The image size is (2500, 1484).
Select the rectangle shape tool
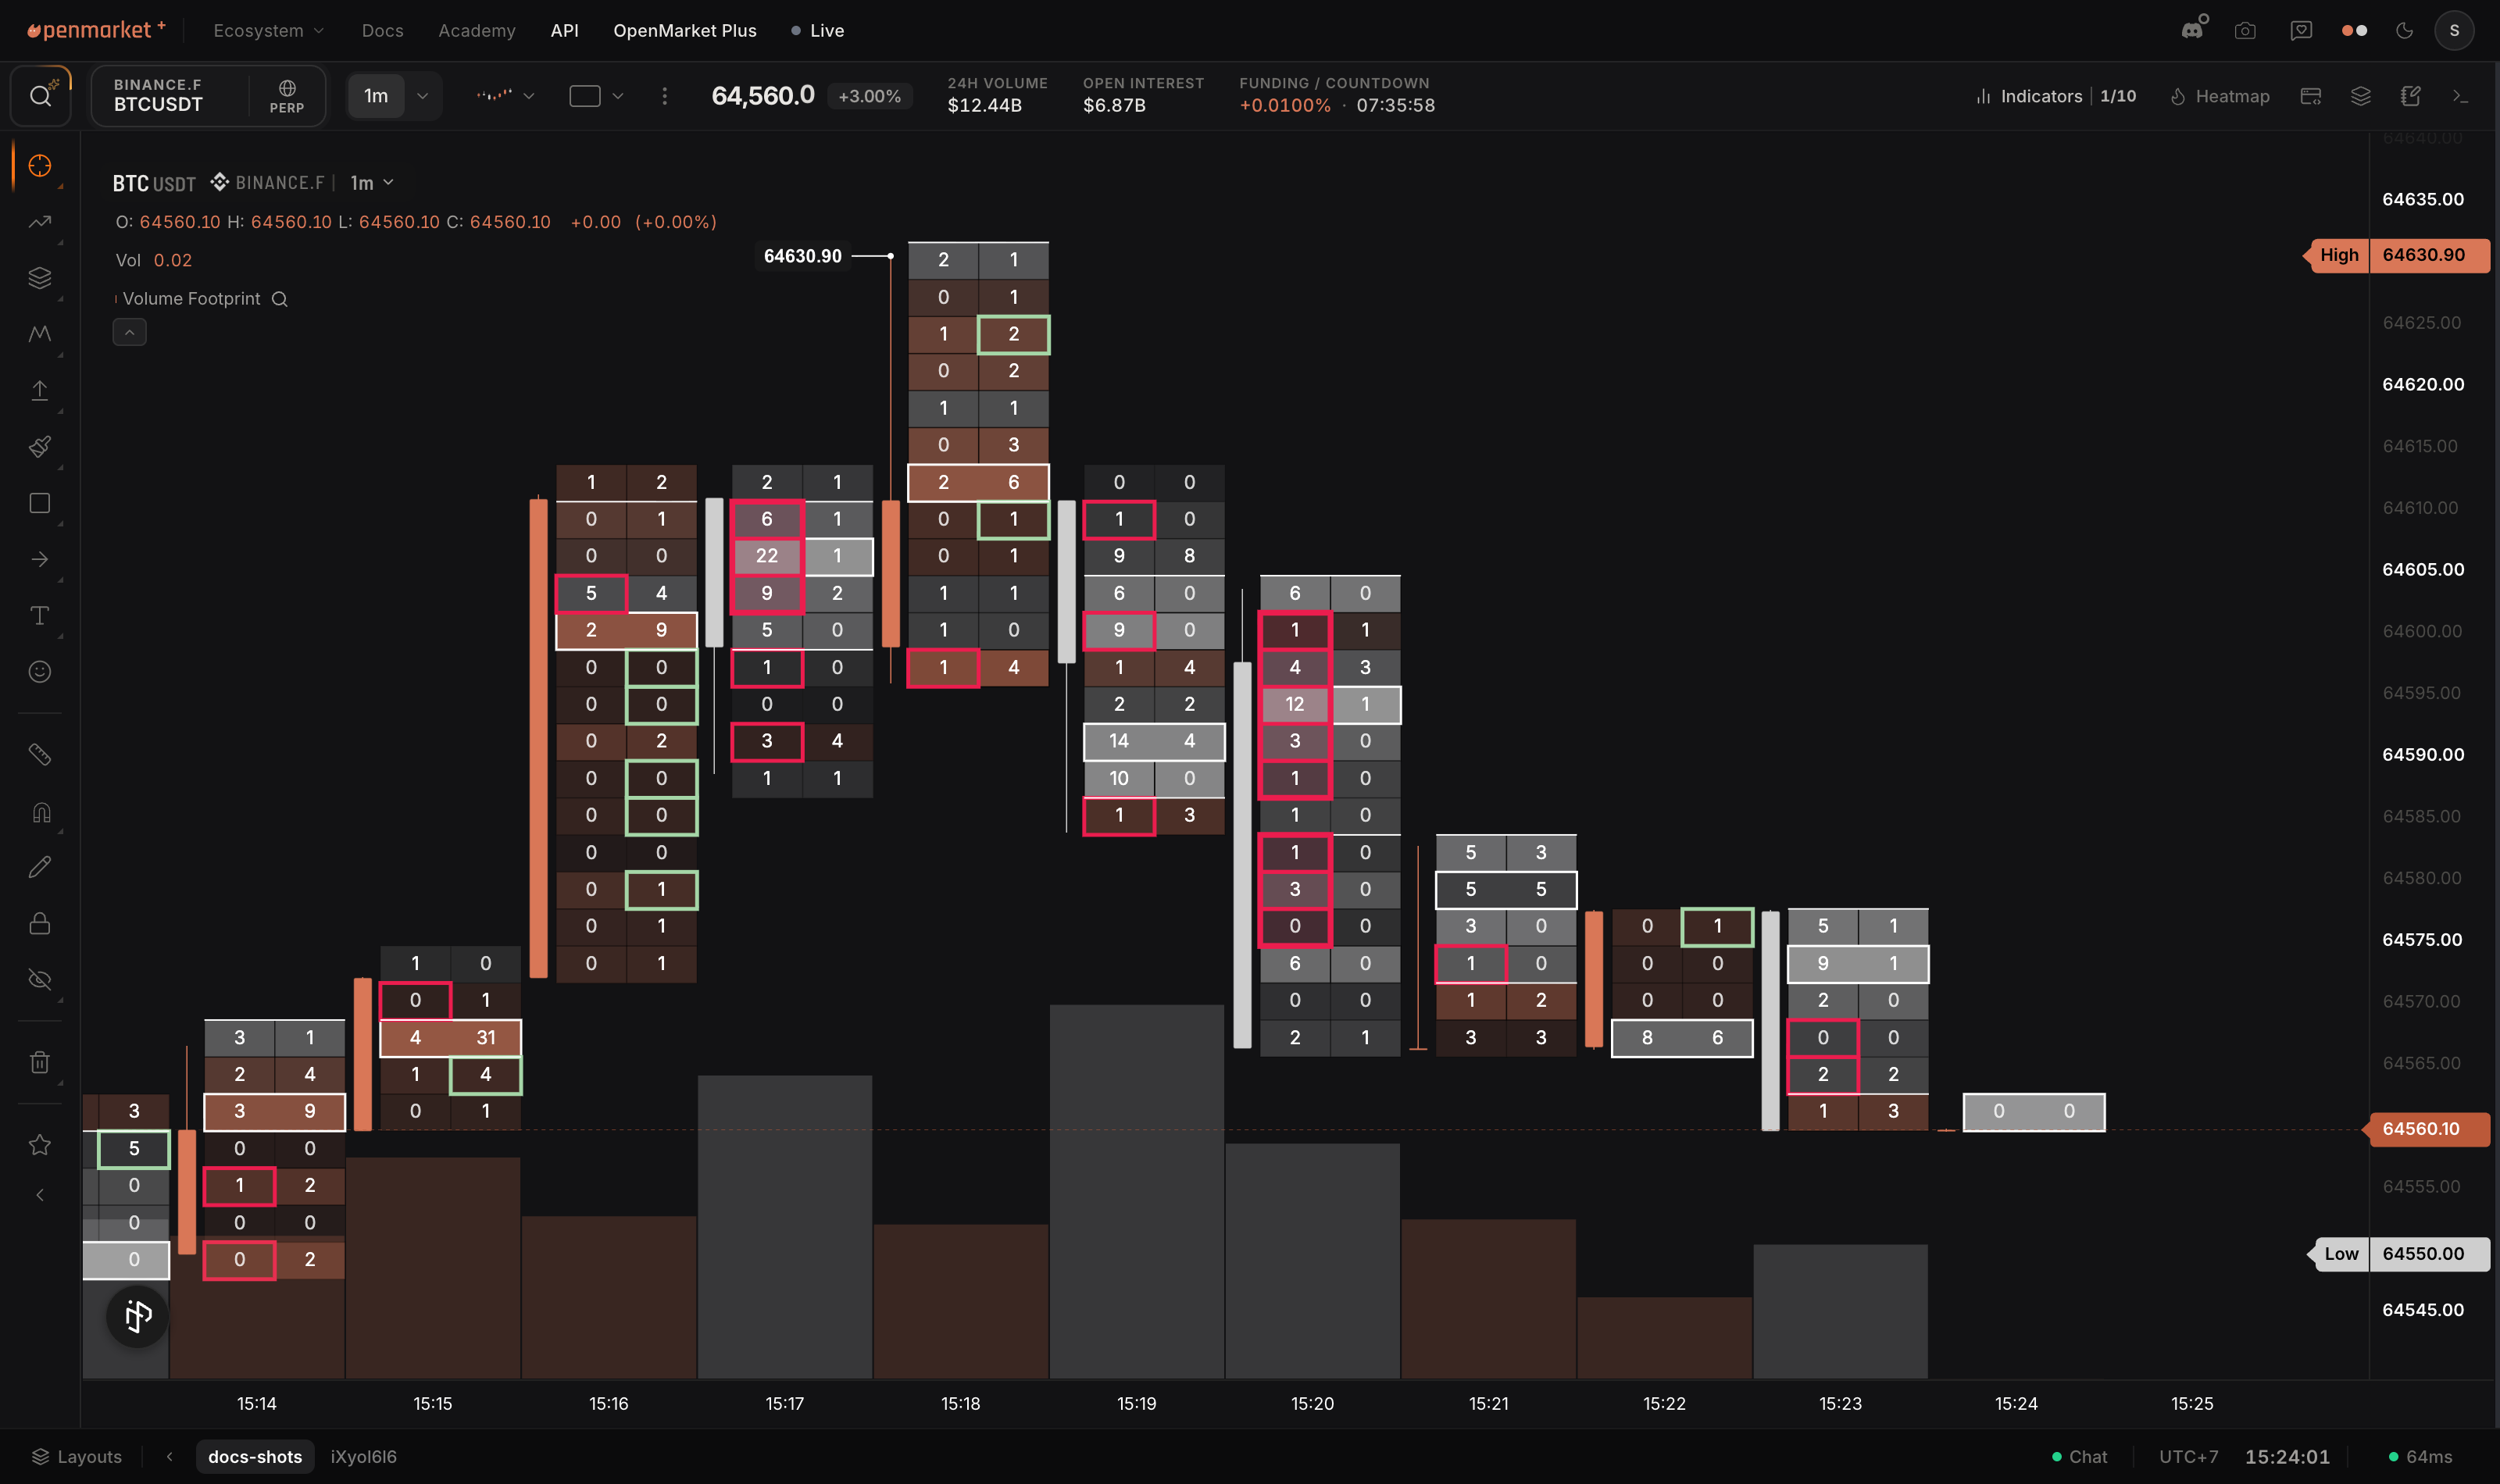[x=40, y=503]
